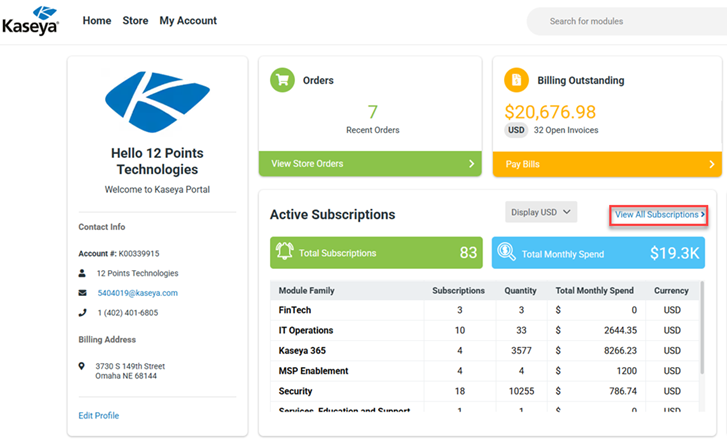Open the 5404019@kaseya.com email link
Screen dimensions: 727x440
pyautogui.click(x=138, y=293)
